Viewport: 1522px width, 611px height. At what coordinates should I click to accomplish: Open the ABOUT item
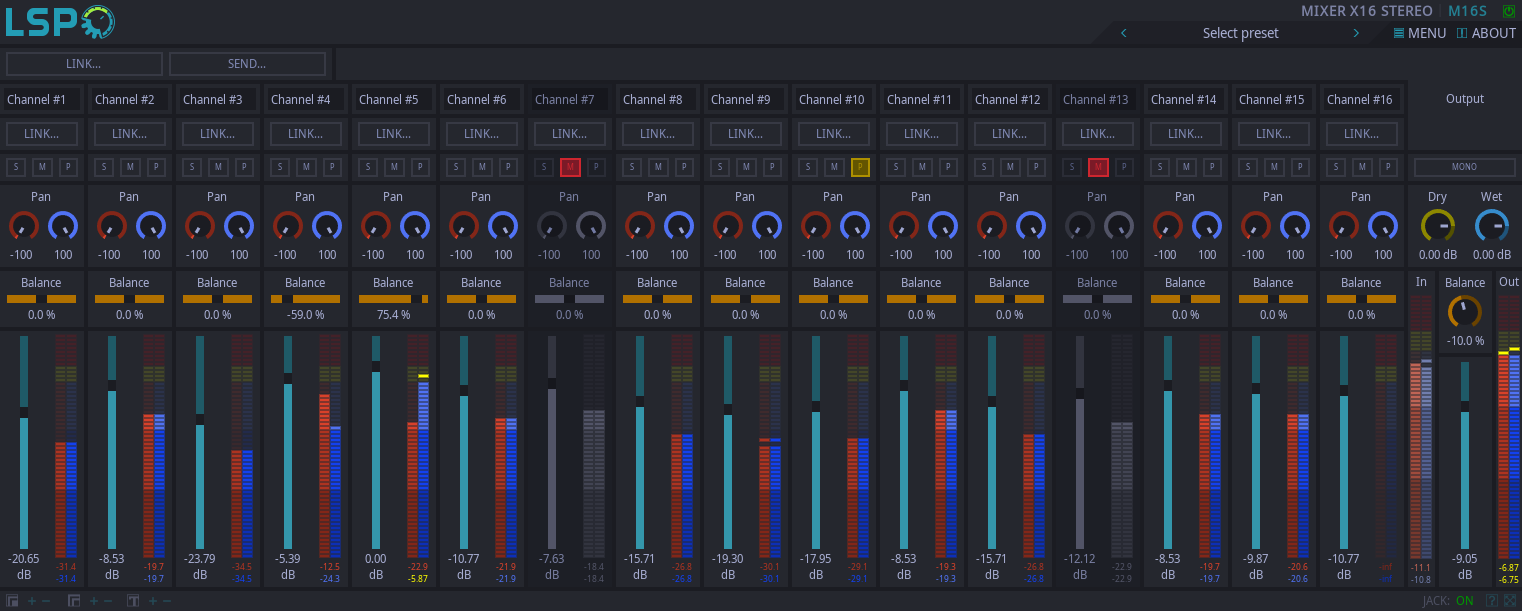pos(1487,33)
